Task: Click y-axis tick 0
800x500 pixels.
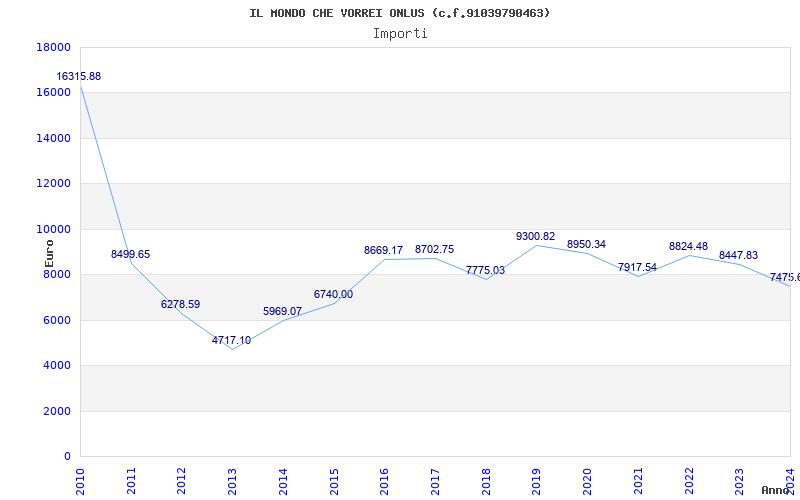Action: pos(67,457)
